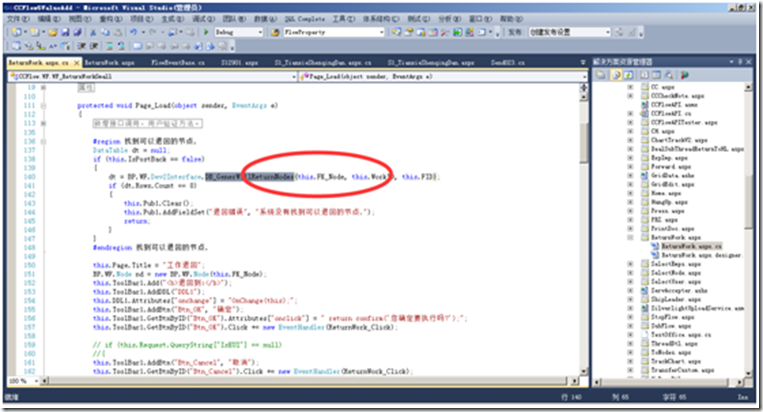The height and width of the screenshot is (412, 763).
Task: Click the Redo arrow icon
Action: tap(153, 32)
